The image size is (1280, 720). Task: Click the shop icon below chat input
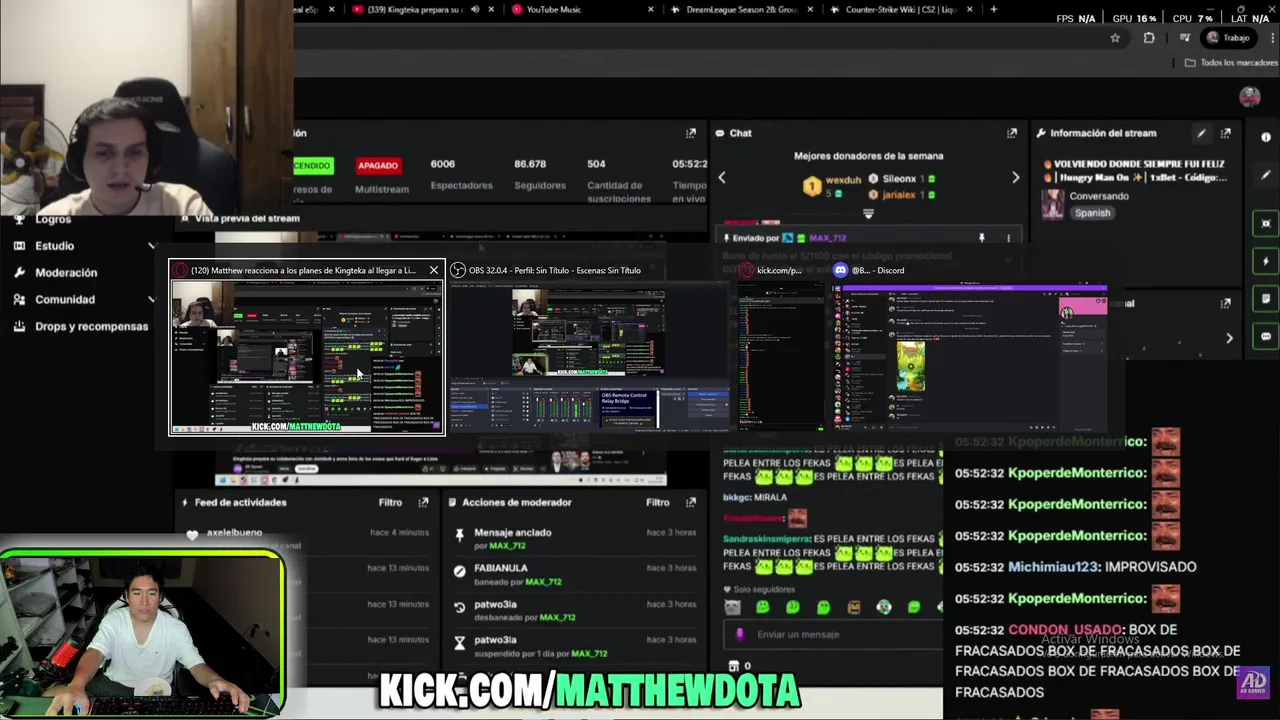click(x=734, y=666)
